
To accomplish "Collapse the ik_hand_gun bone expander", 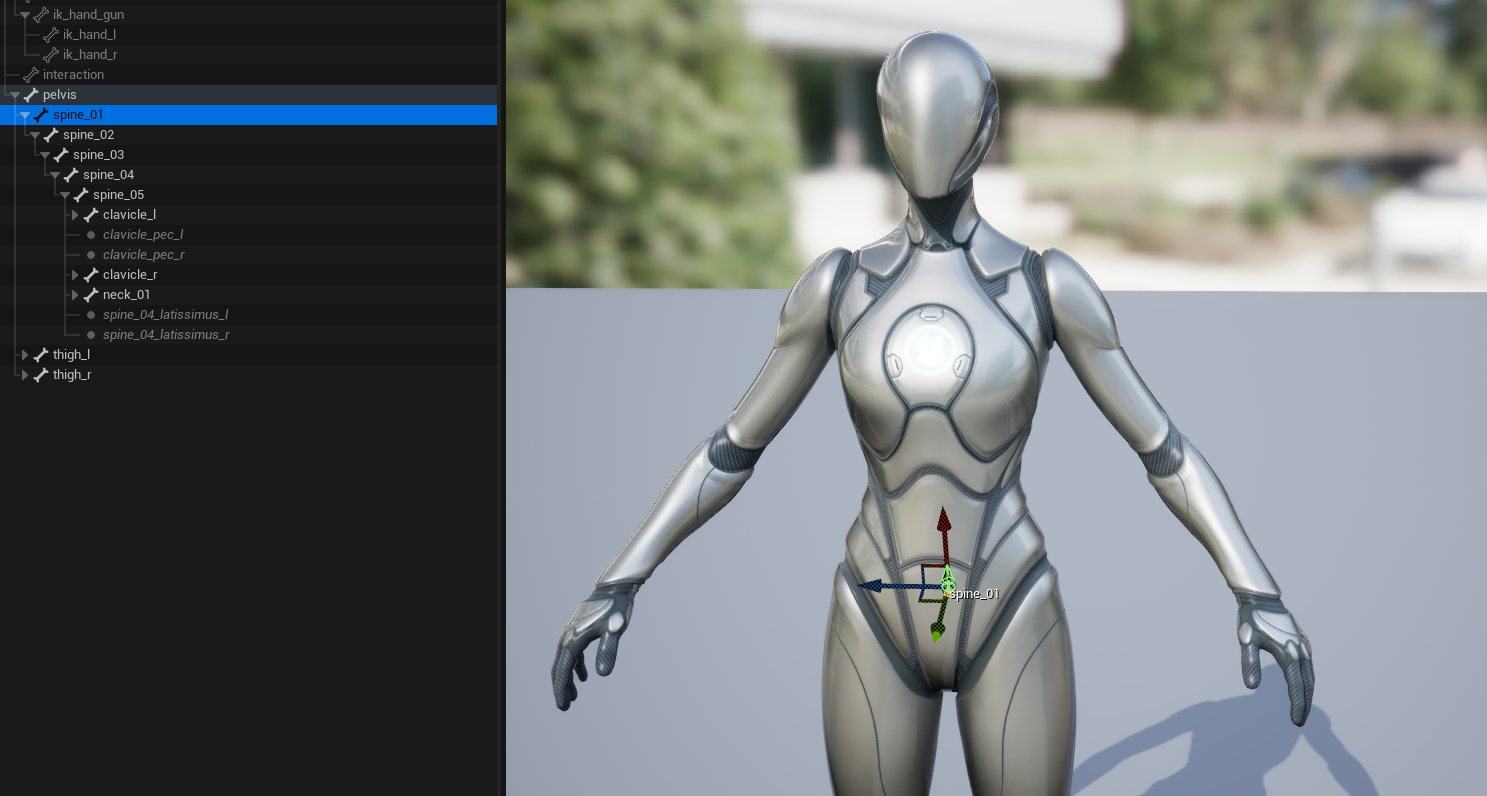I will point(25,15).
